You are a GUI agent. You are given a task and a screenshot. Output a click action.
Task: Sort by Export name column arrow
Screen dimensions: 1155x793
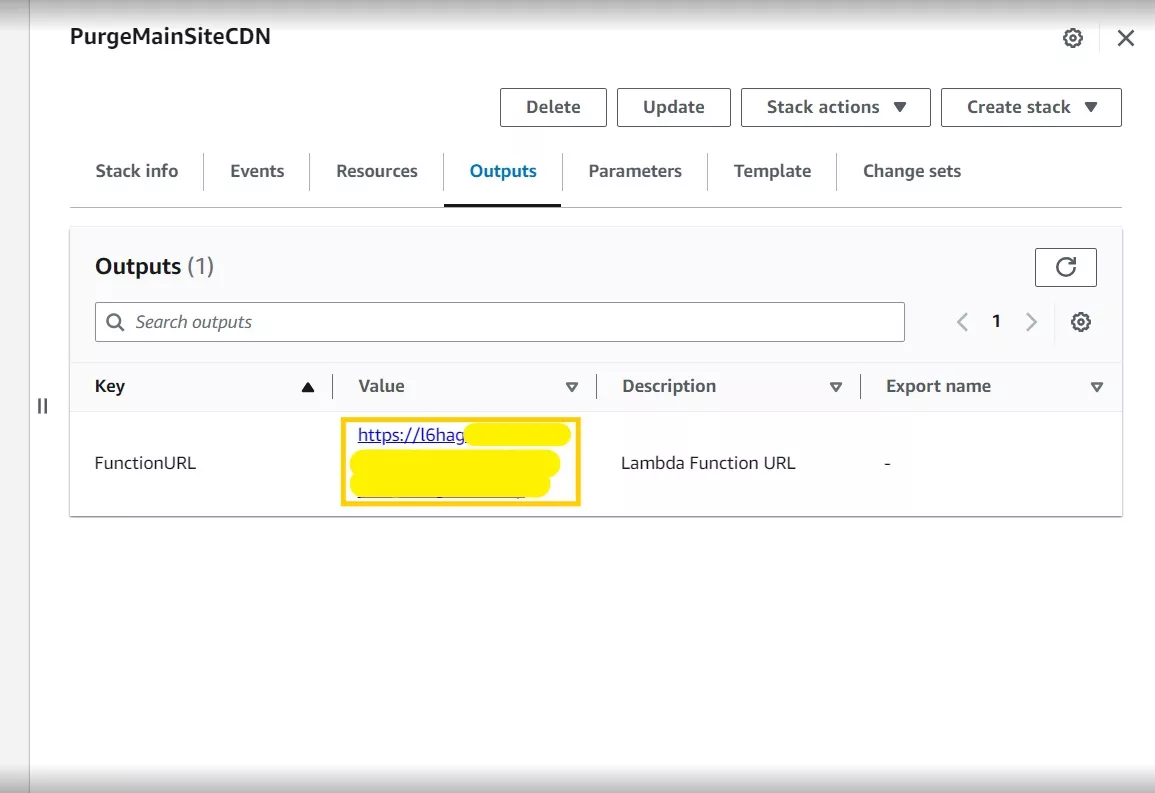pyautogui.click(x=1097, y=387)
